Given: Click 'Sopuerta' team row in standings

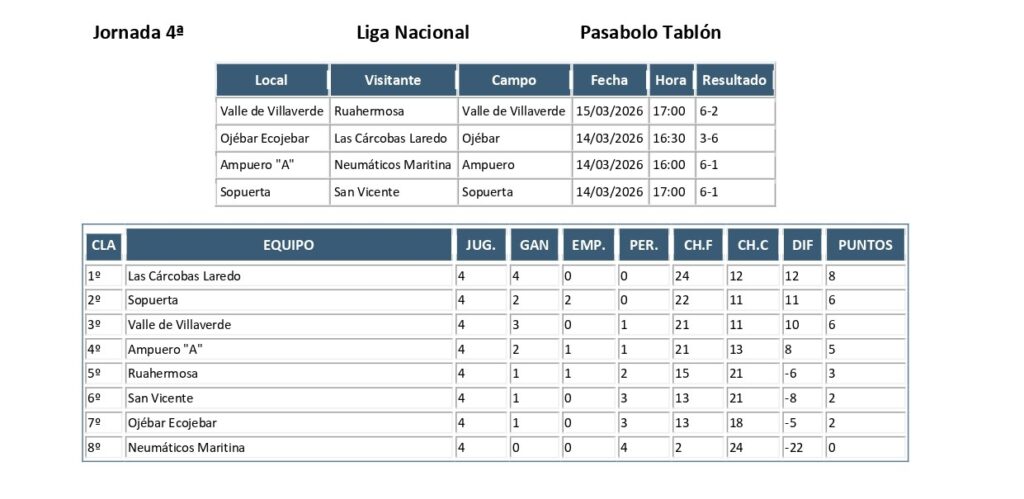Looking at the screenshot, I should pos(153,300).
